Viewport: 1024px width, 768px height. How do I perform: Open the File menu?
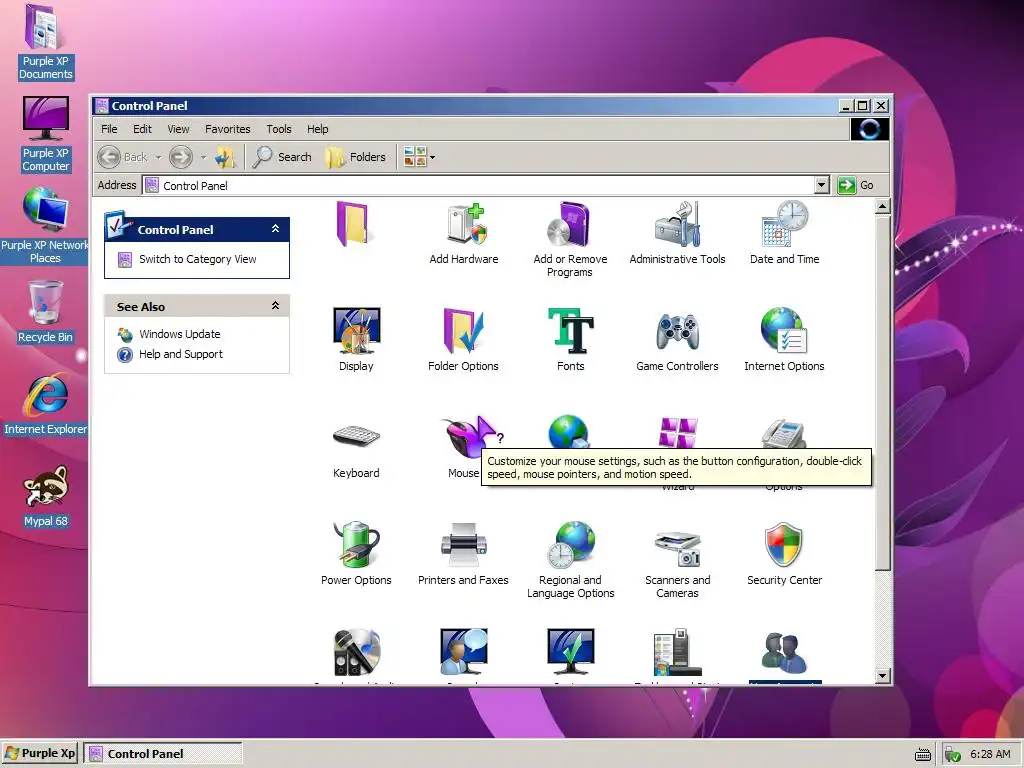coord(109,129)
